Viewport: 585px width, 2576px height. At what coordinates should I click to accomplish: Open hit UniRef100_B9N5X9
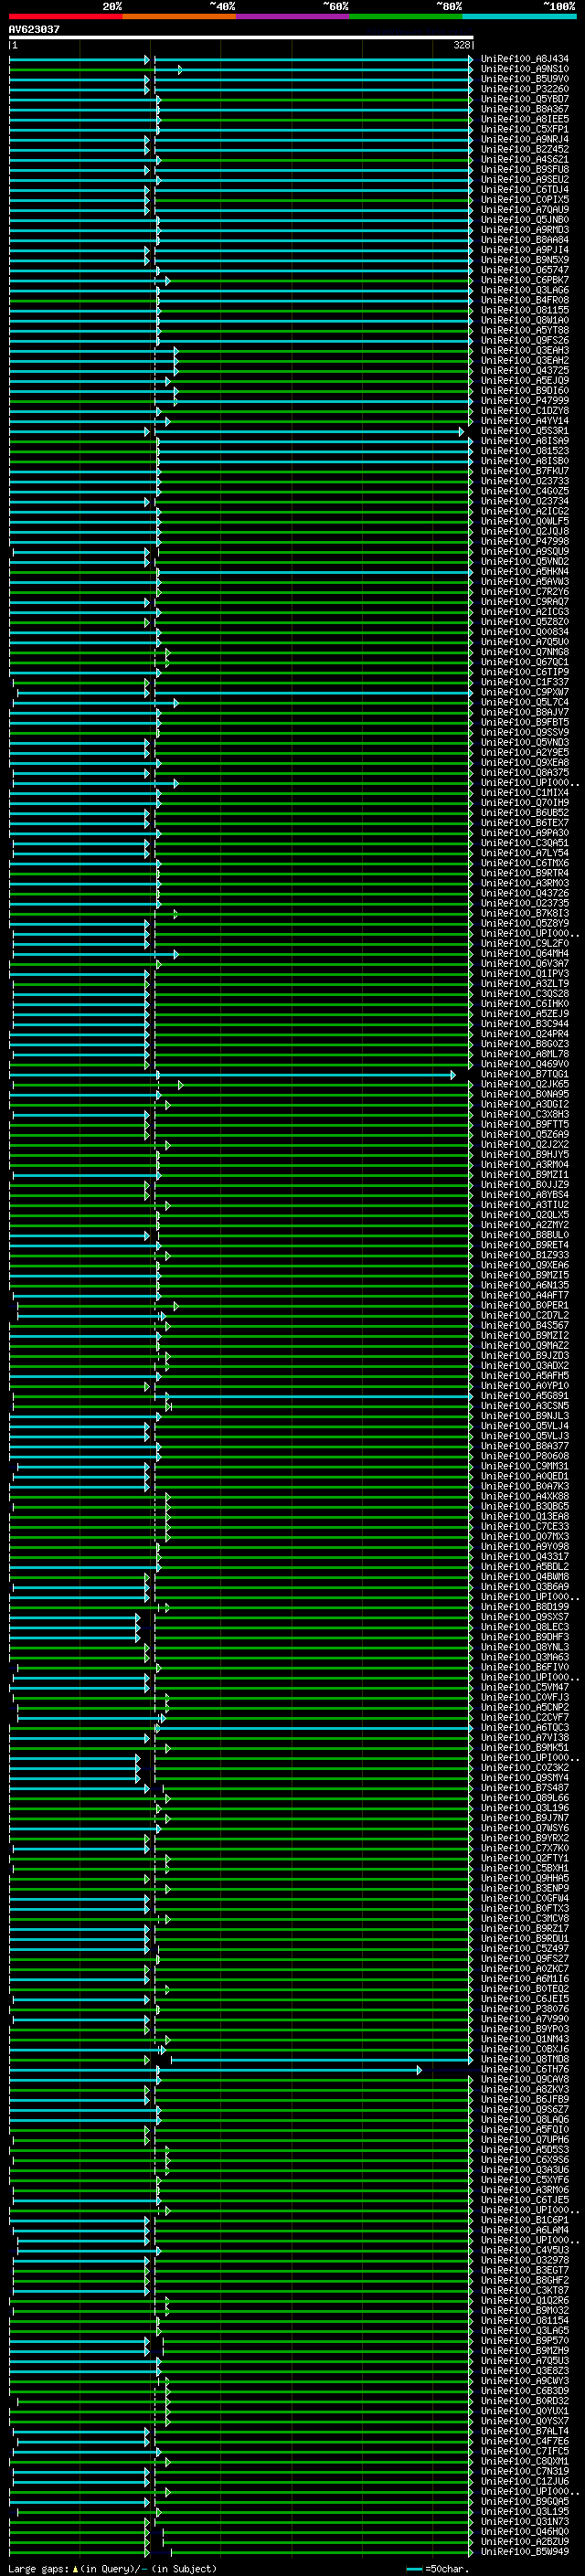[x=525, y=260]
